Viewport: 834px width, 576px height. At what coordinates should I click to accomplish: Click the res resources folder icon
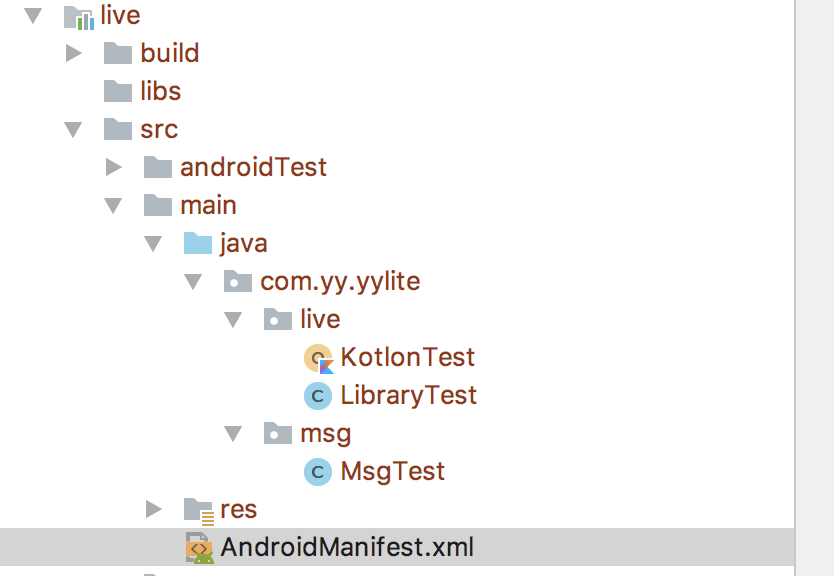point(197,509)
